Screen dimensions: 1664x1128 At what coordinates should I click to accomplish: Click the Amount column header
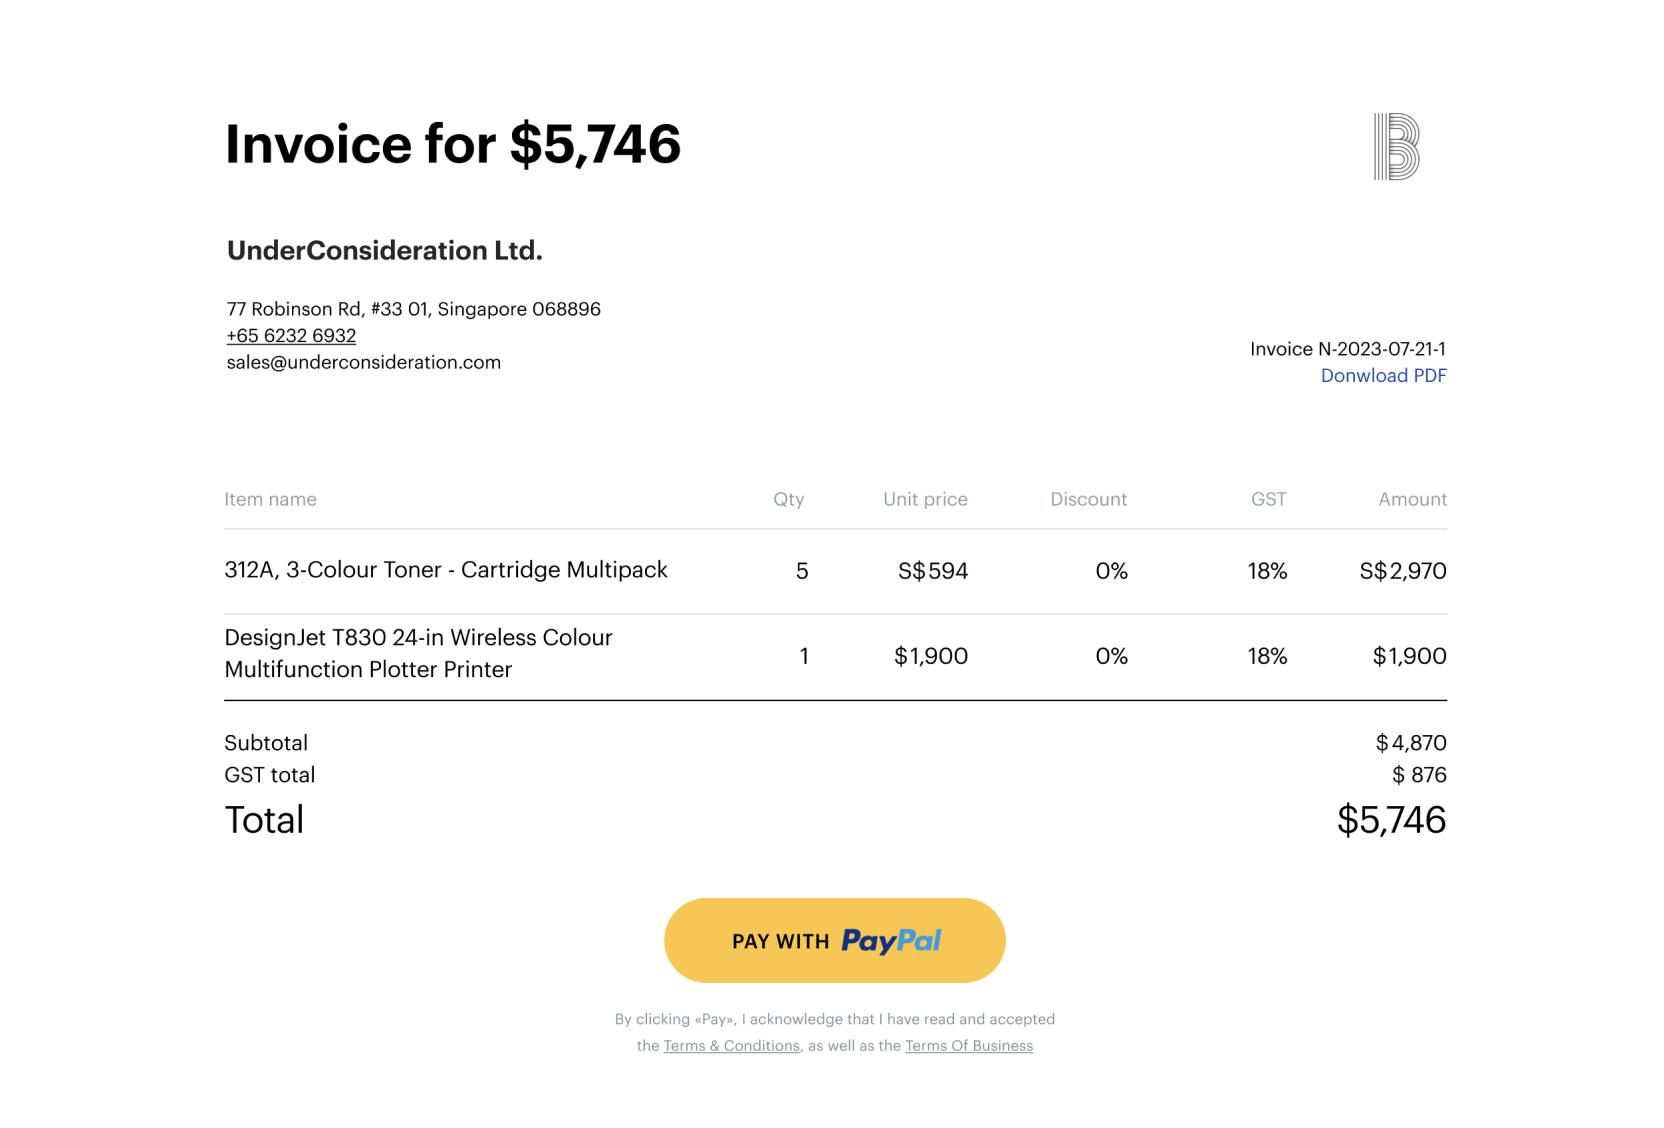[x=1411, y=500]
